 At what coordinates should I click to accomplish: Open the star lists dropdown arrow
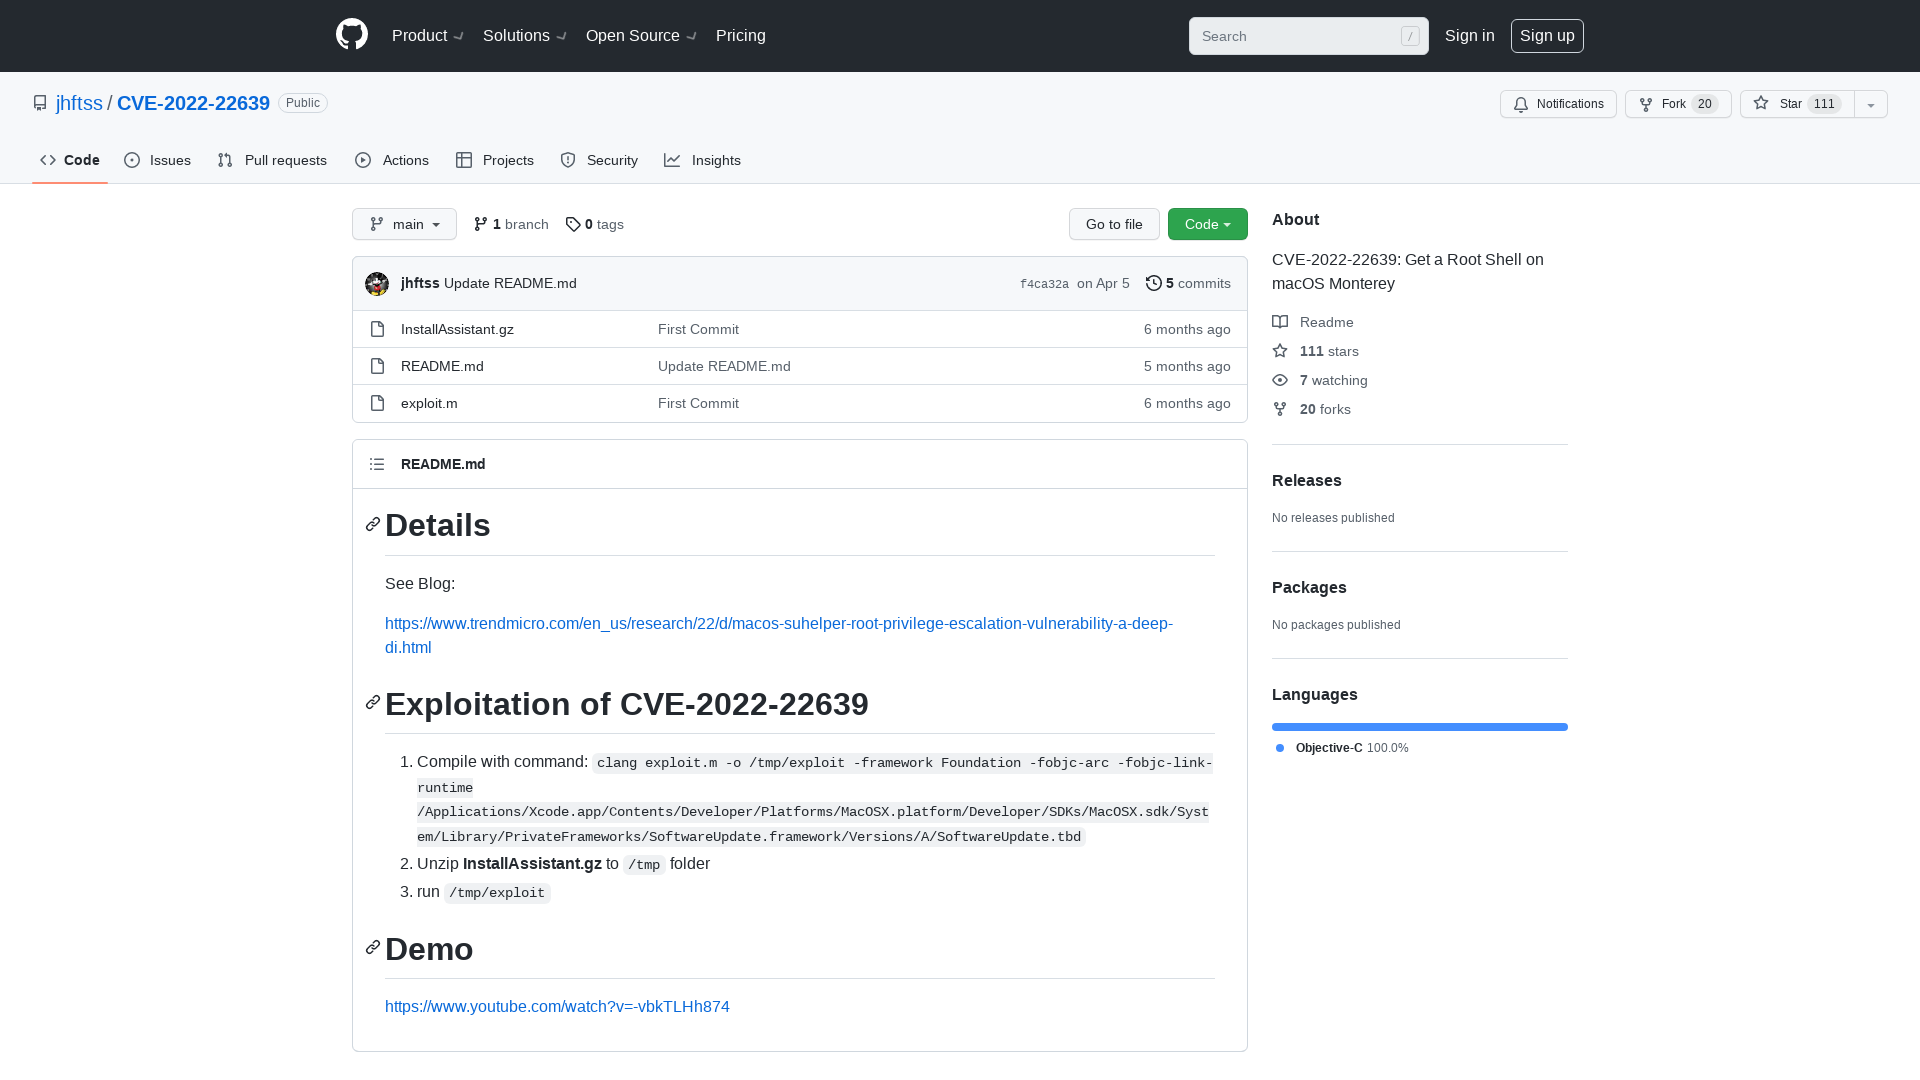pyautogui.click(x=1871, y=104)
